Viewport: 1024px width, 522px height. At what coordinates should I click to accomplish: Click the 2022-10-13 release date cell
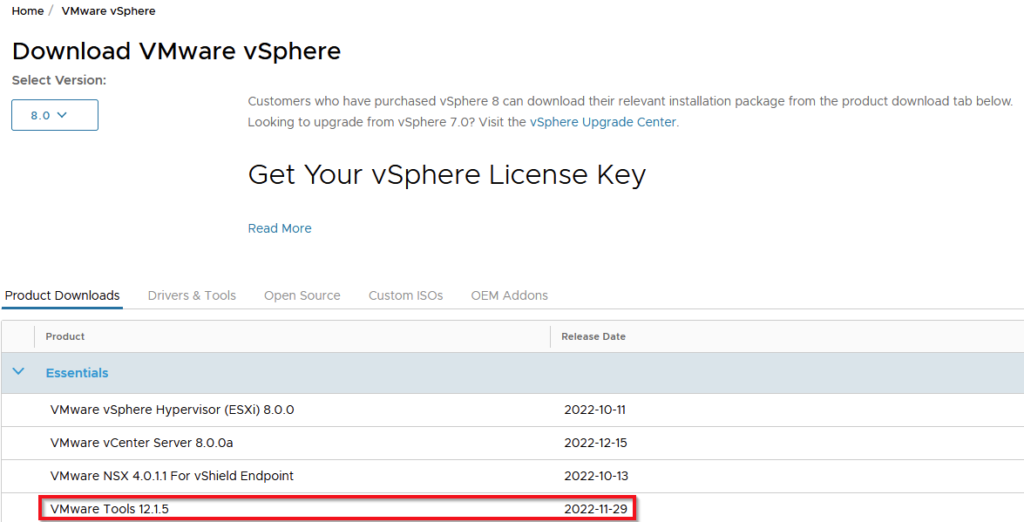pos(596,476)
